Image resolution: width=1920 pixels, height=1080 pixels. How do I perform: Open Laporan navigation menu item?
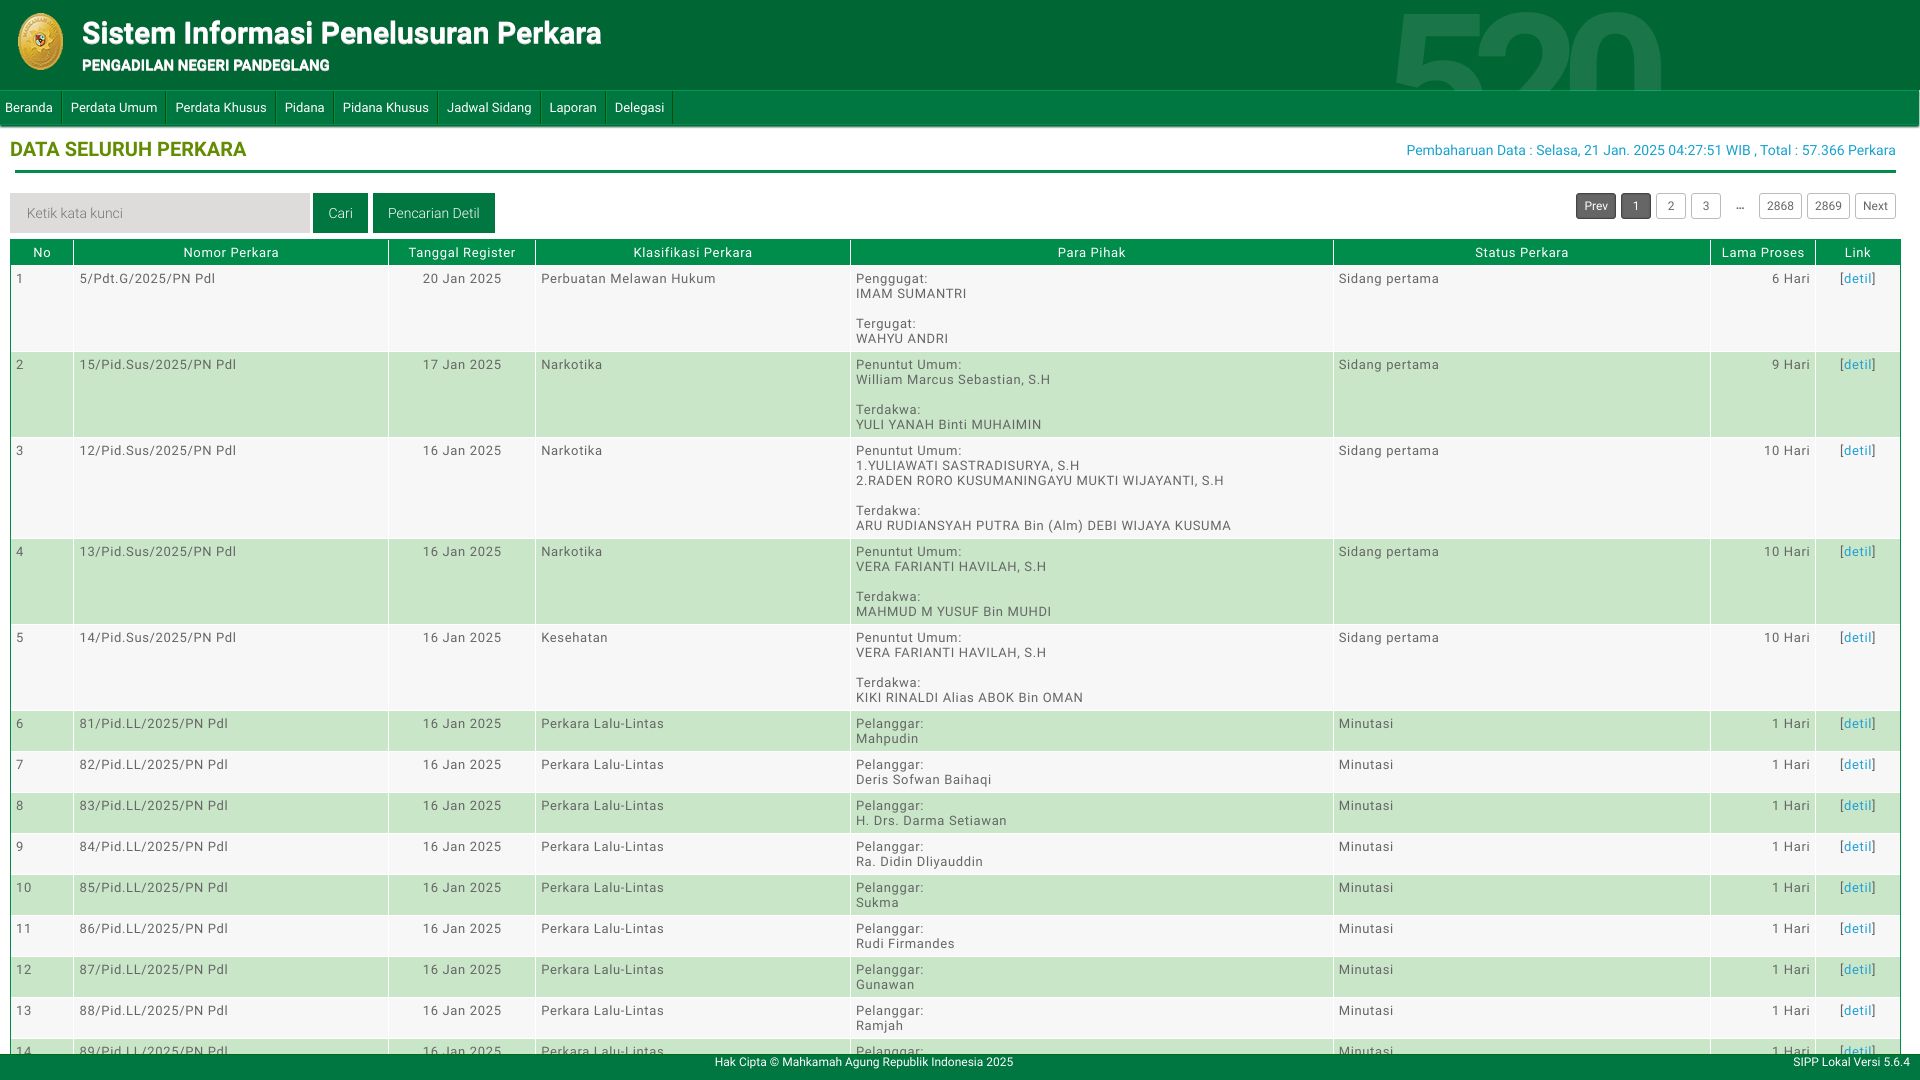[570, 107]
